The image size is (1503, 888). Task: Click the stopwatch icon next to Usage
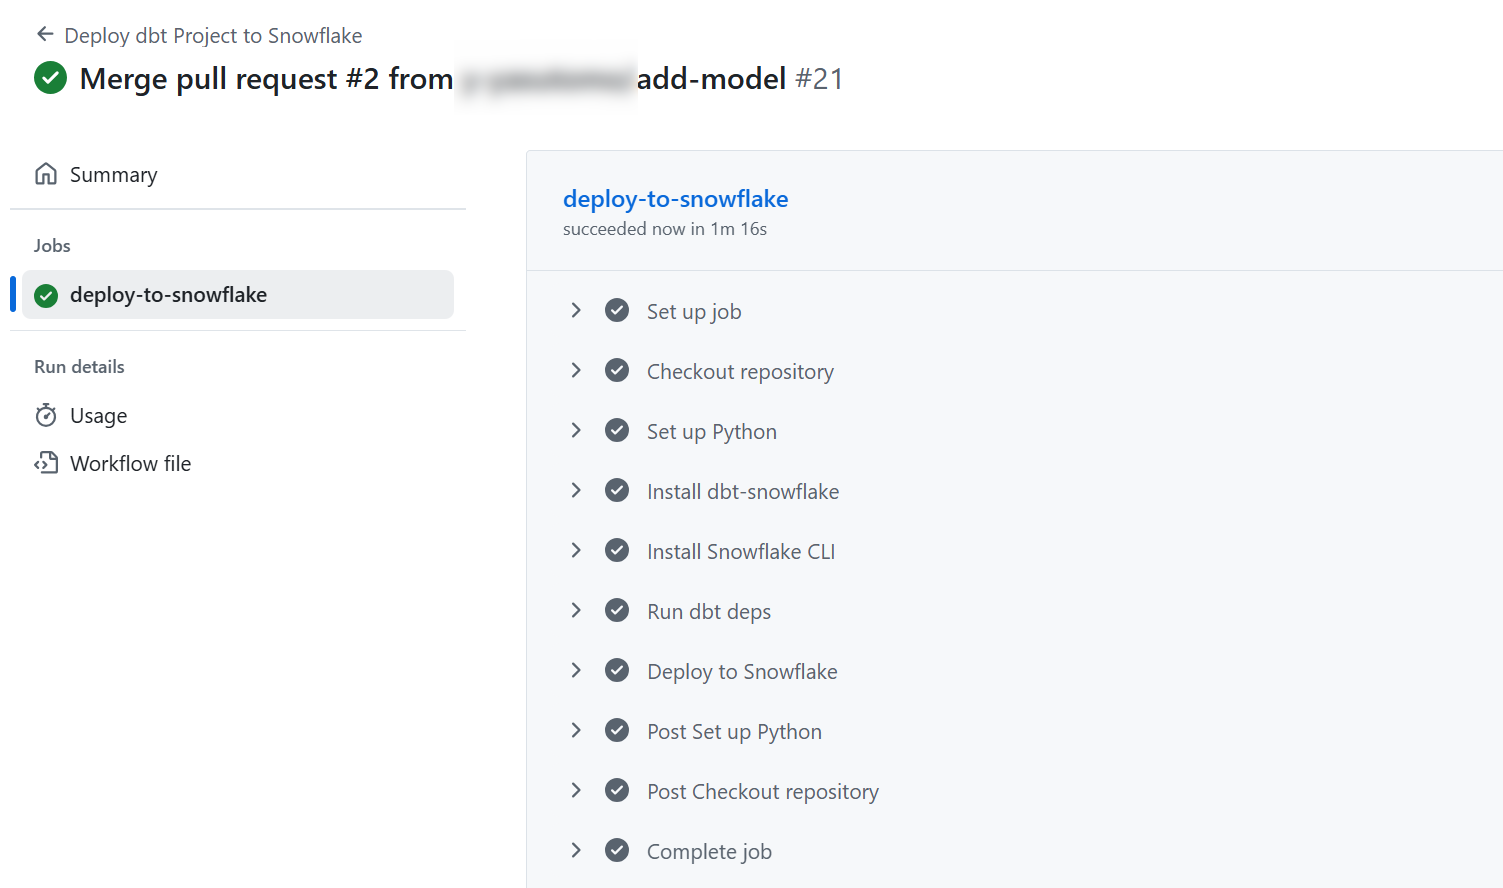[46, 415]
